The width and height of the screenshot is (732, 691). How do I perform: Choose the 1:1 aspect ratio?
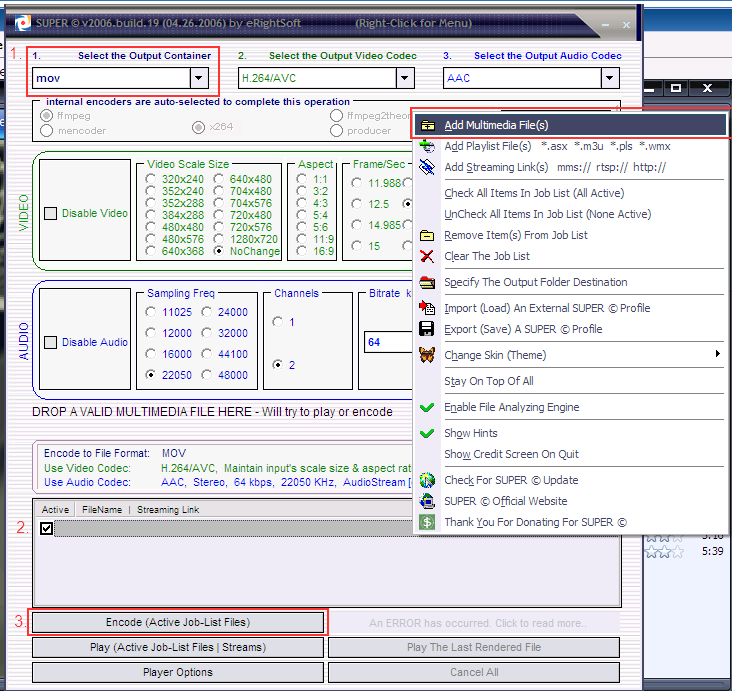click(x=302, y=179)
